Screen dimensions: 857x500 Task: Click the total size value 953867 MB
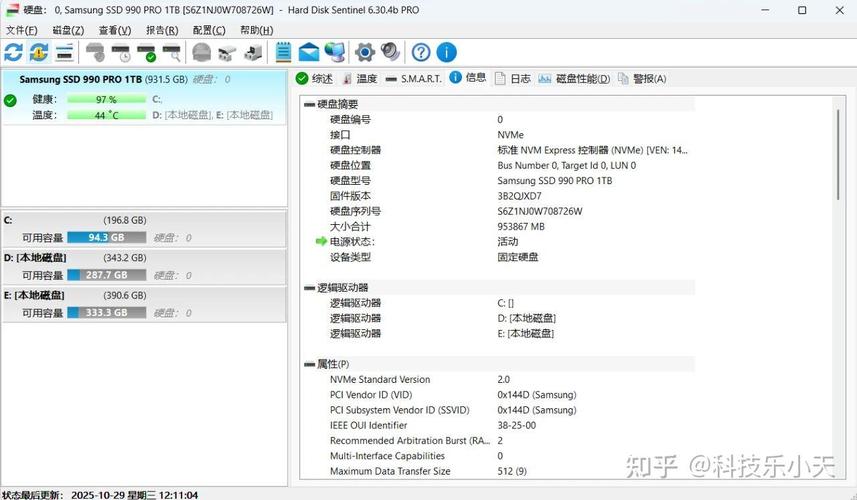tap(521, 226)
